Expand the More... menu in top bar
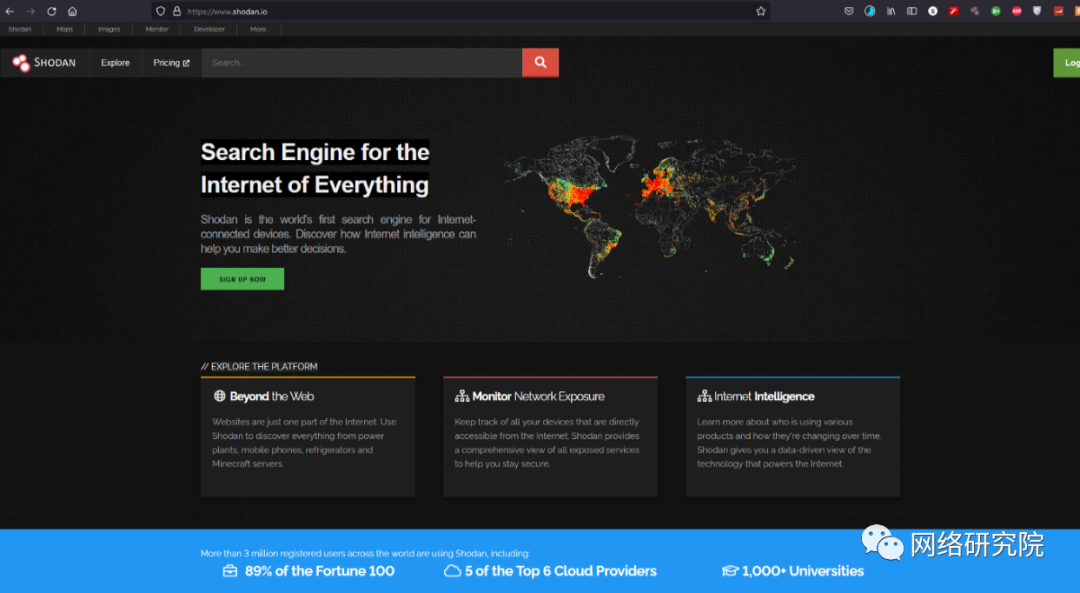This screenshot has width=1080, height=593. click(259, 29)
